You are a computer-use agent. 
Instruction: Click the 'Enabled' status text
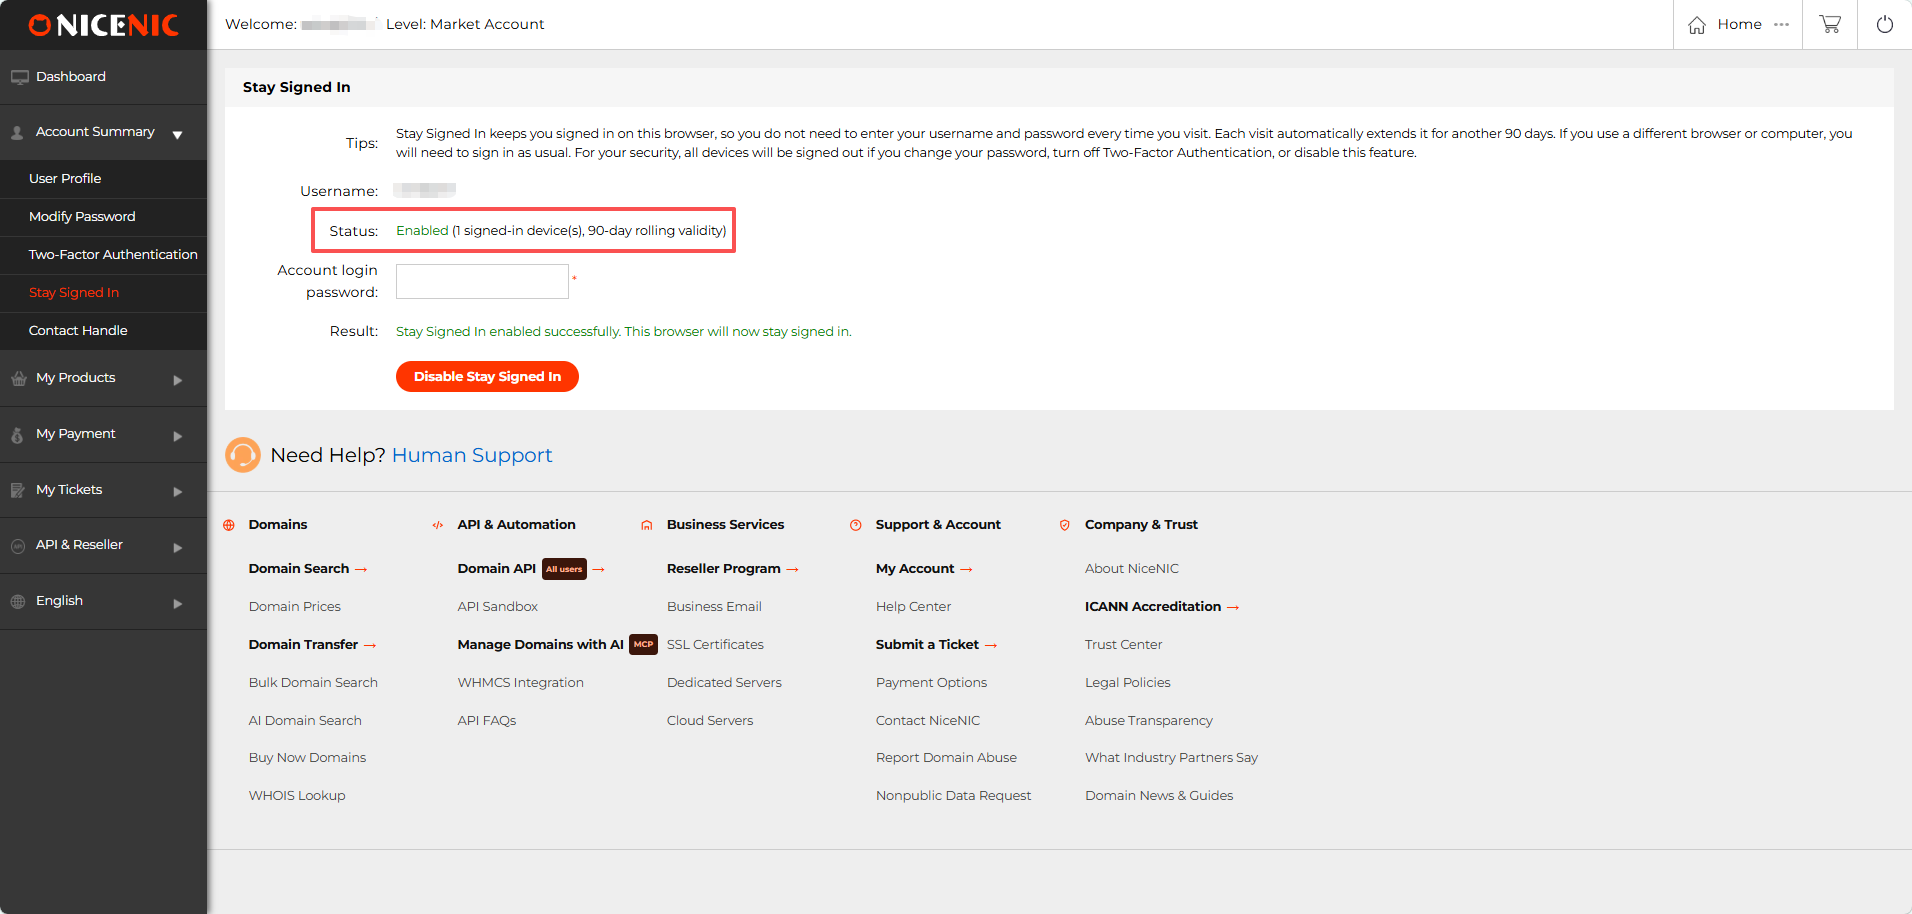[422, 231]
